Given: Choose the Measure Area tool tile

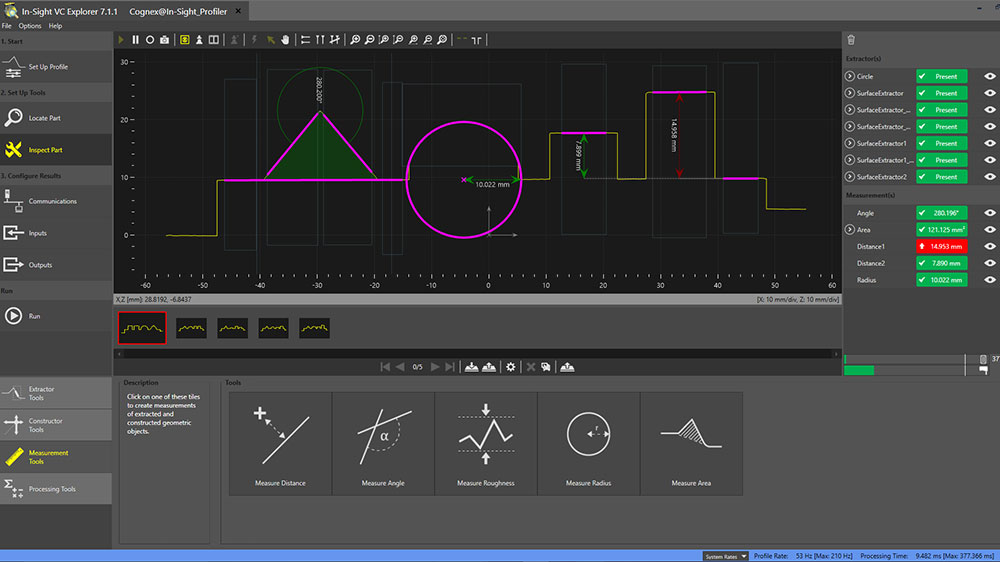Looking at the screenshot, I should pos(691,443).
